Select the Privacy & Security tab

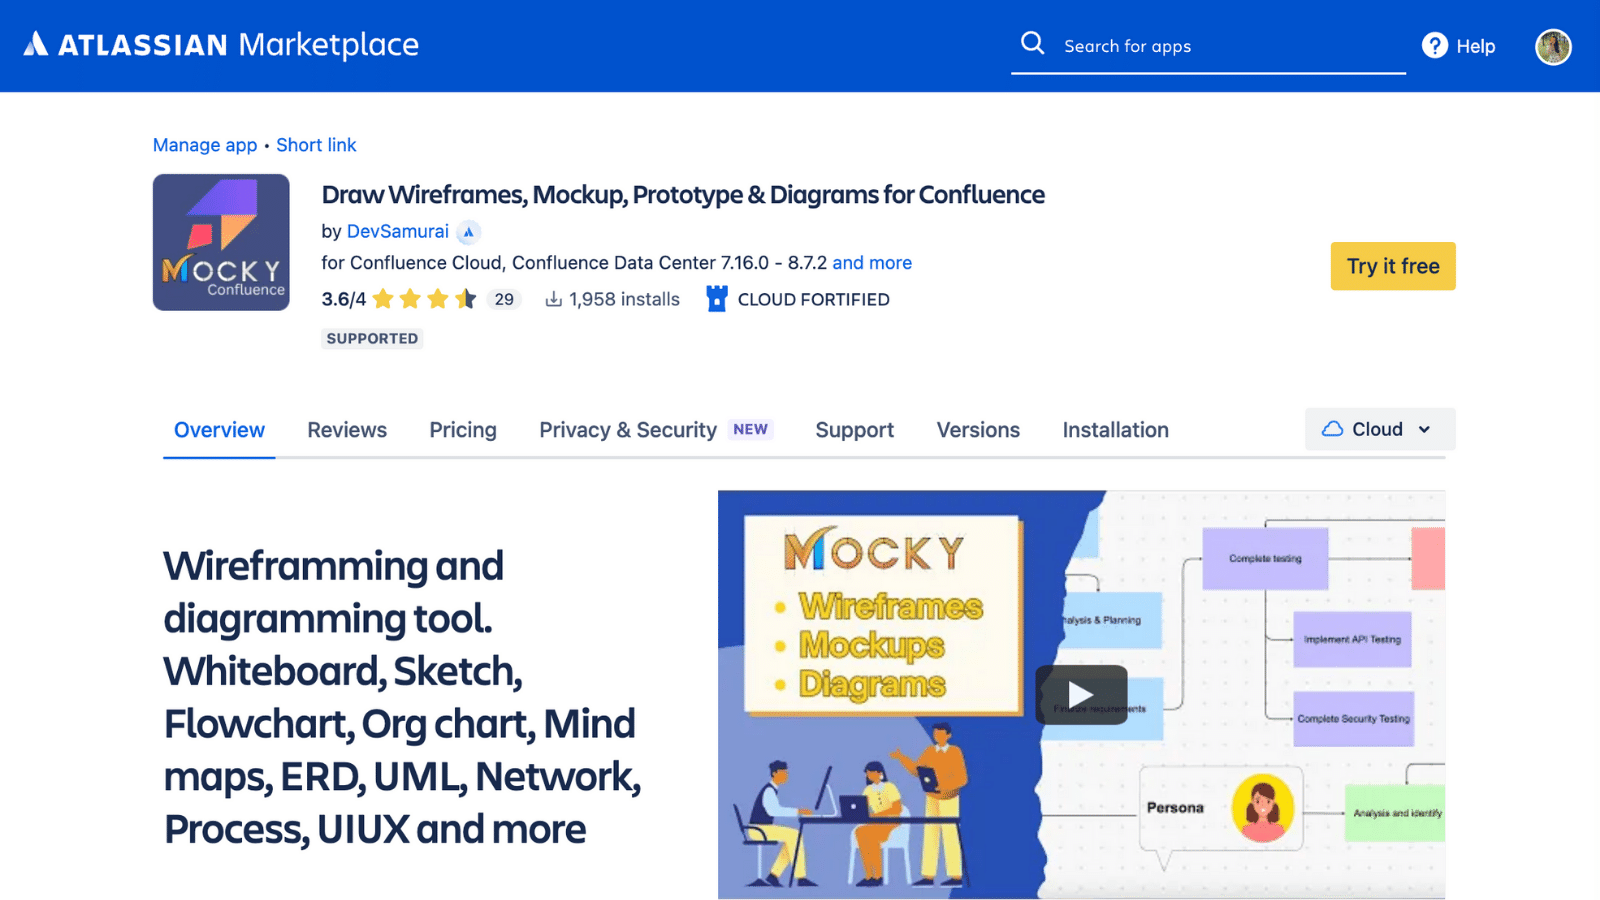(x=627, y=430)
